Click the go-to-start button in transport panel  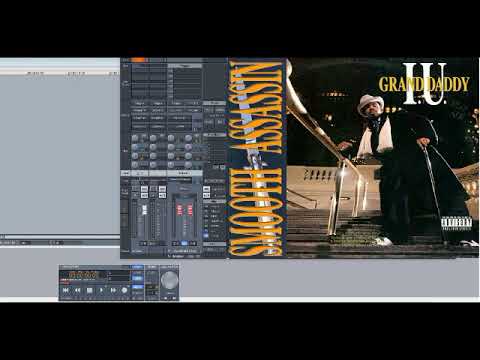click(x=66, y=290)
